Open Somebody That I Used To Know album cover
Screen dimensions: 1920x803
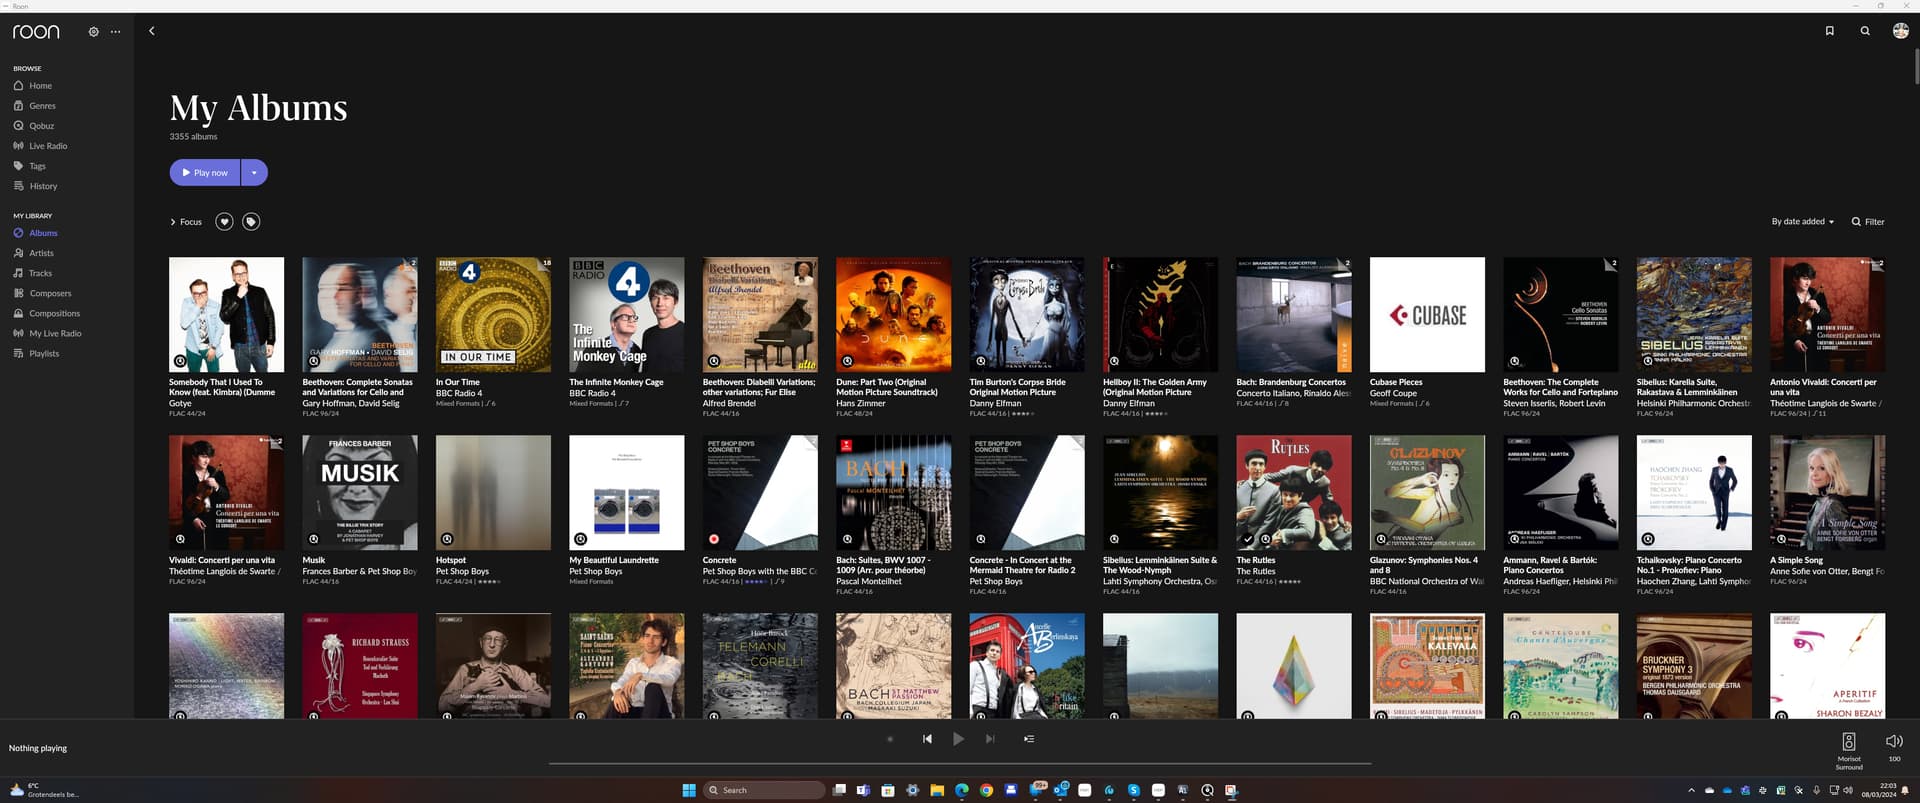click(226, 315)
